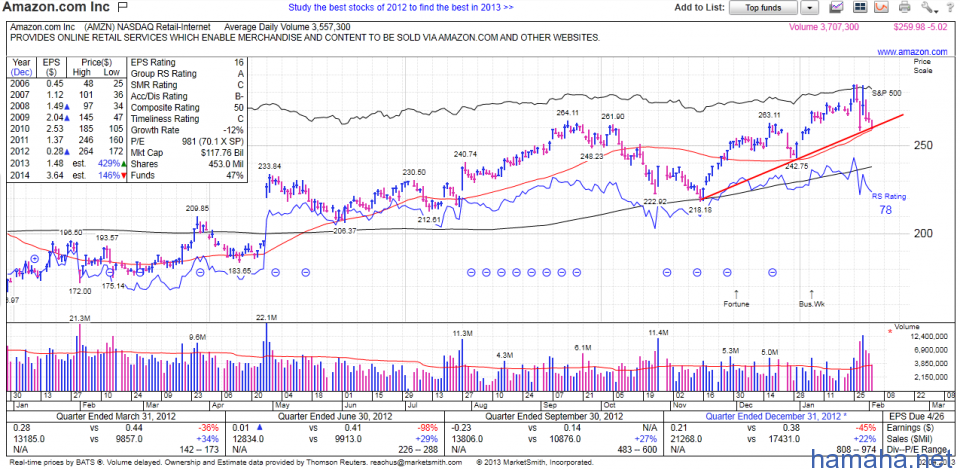This screenshot has height=470, width=960.
Task: Click the RS Rating 78 label
Action: (891, 204)
